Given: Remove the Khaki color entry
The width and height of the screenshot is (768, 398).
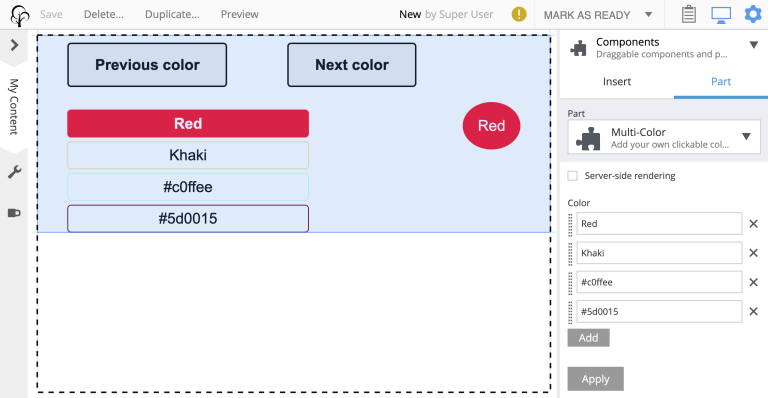Looking at the screenshot, I should tap(753, 253).
